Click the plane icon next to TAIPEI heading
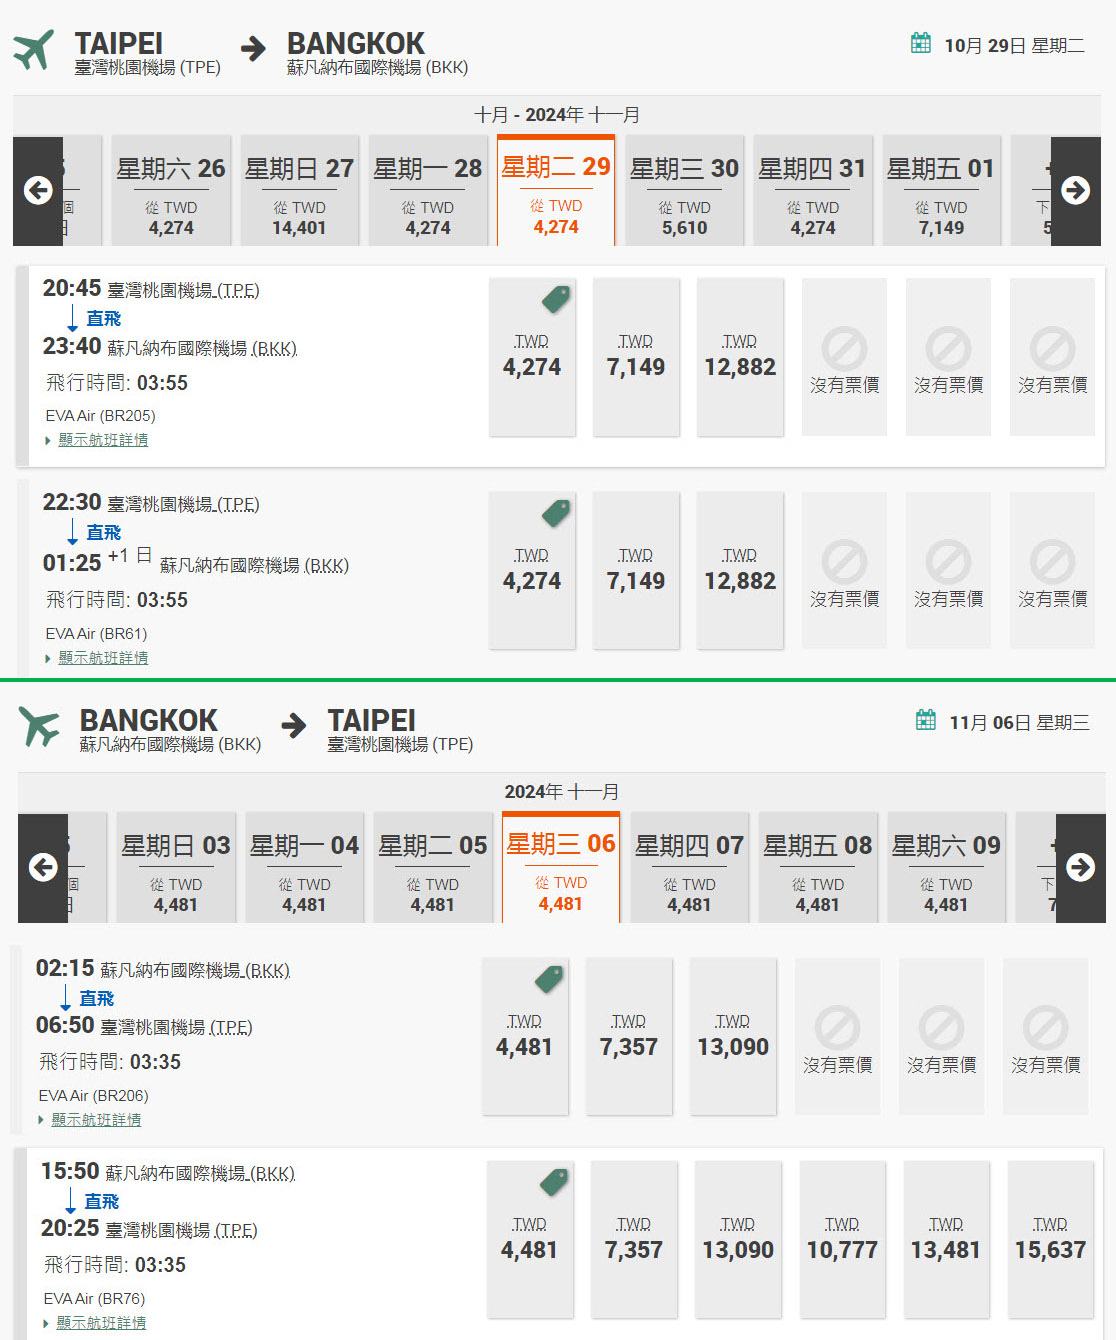Image resolution: width=1116 pixels, height=1340 pixels. pyautogui.click(x=33, y=50)
